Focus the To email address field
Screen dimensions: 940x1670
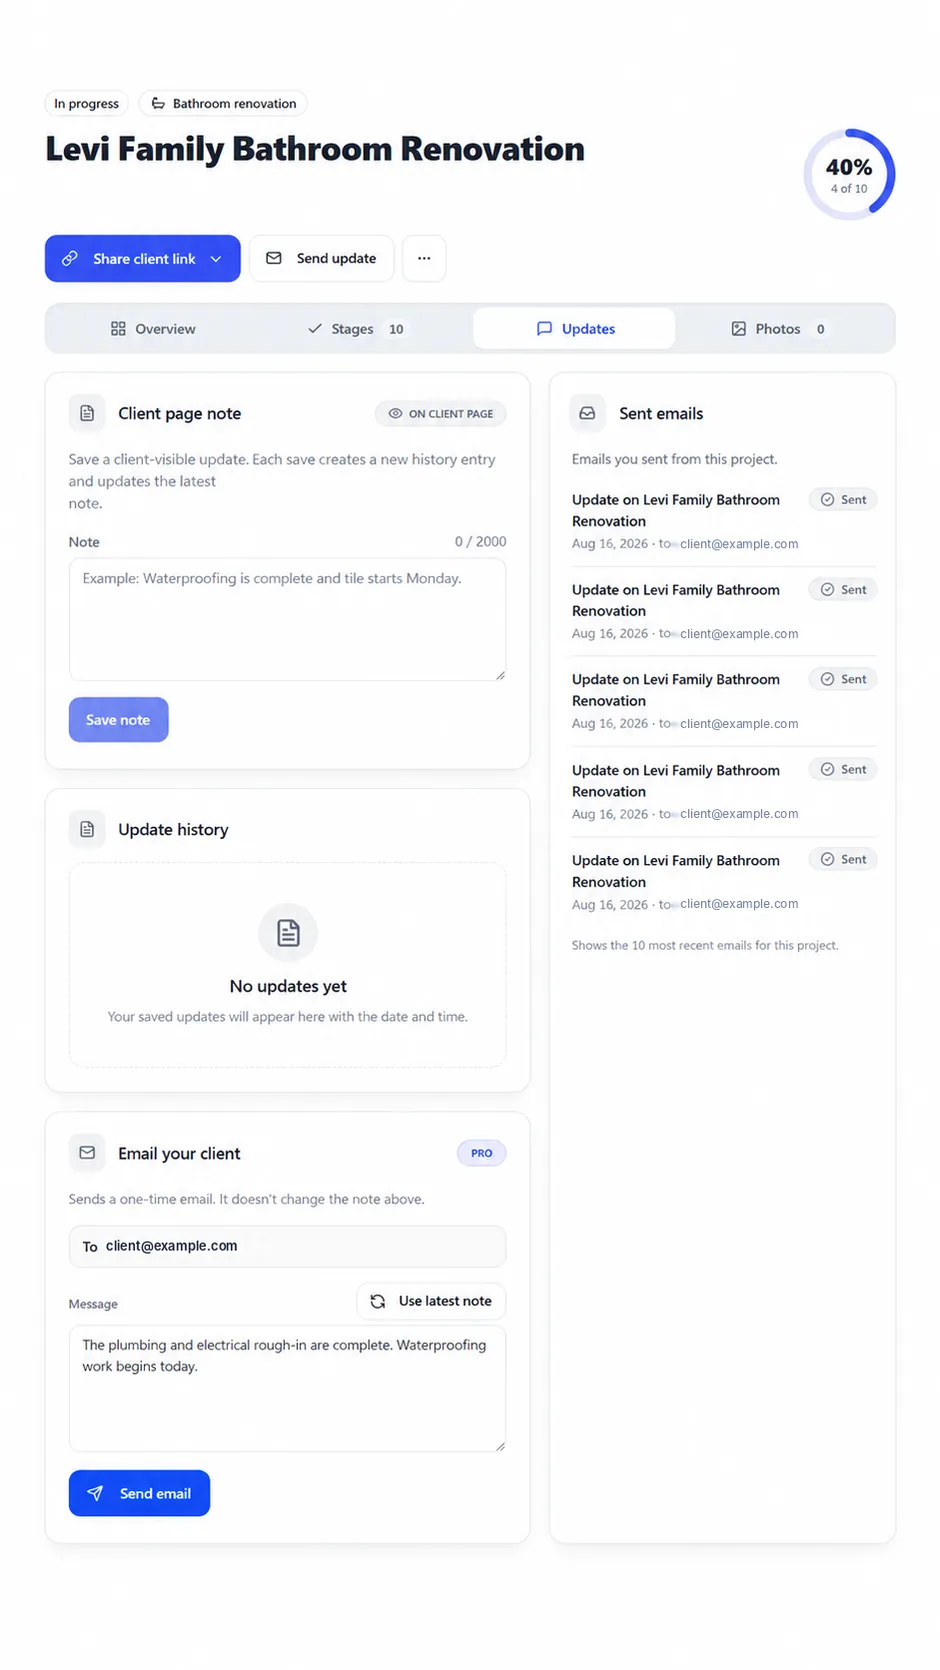pos(287,1246)
